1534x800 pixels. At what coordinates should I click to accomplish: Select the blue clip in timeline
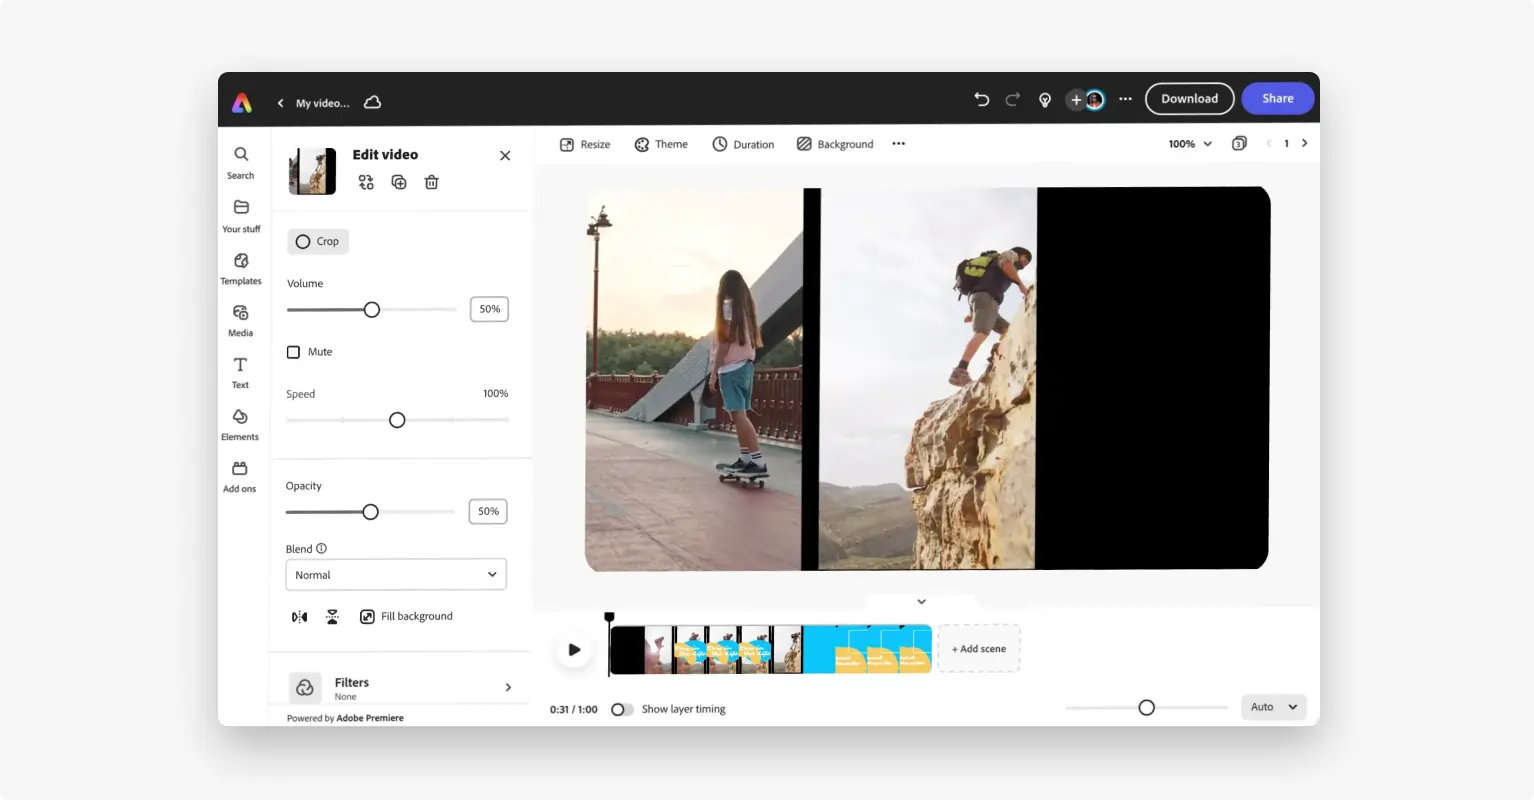867,649
